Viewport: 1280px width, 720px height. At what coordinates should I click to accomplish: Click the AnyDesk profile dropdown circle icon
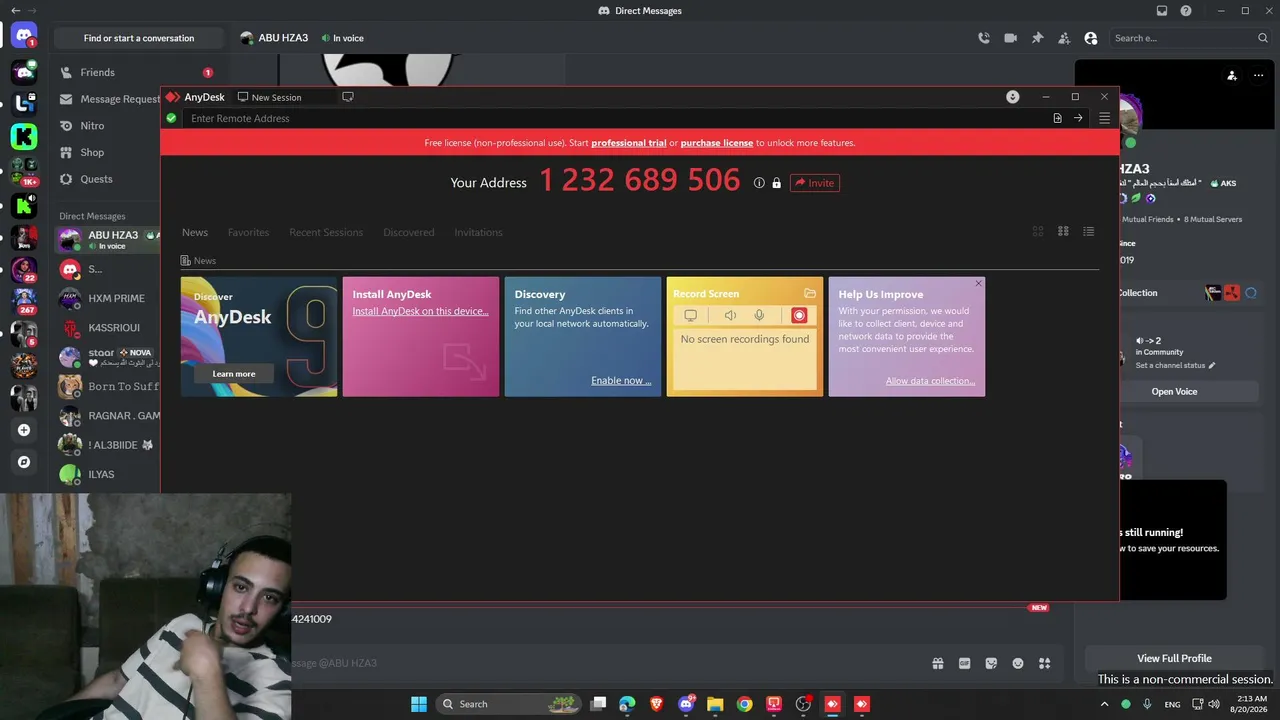(x=1013, y=97)
